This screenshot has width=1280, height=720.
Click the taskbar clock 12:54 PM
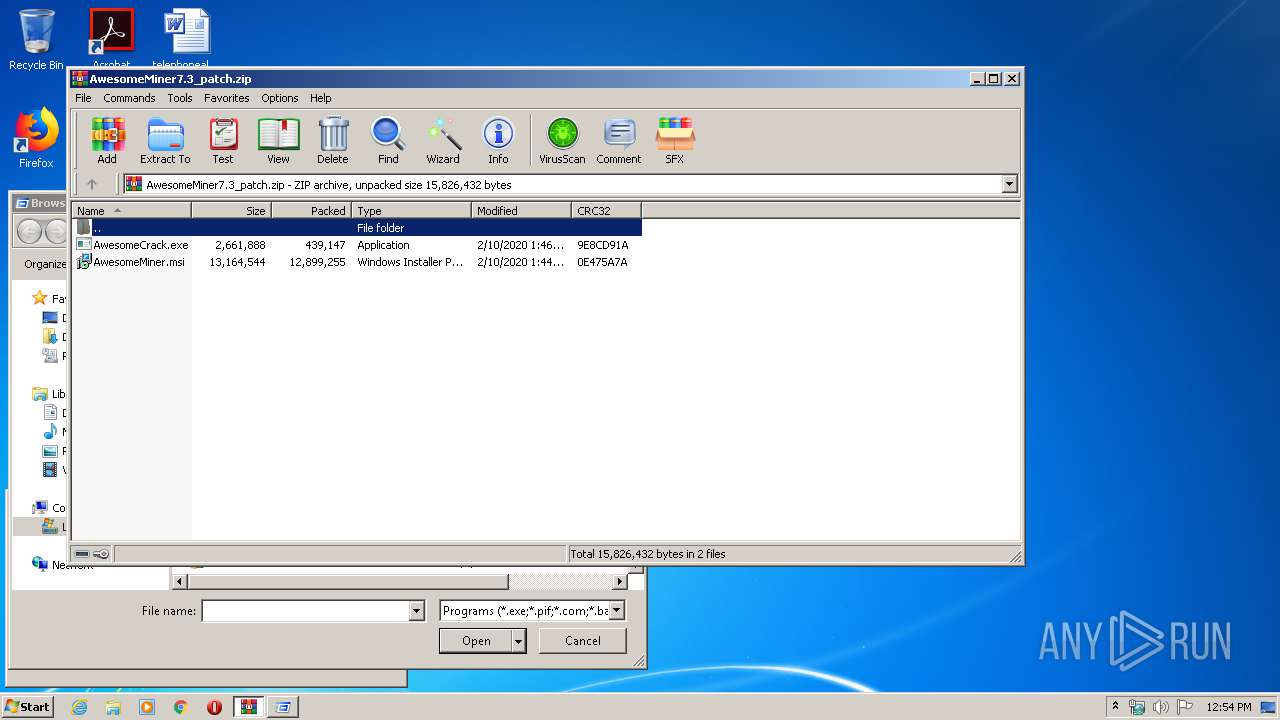[1229, 707]
